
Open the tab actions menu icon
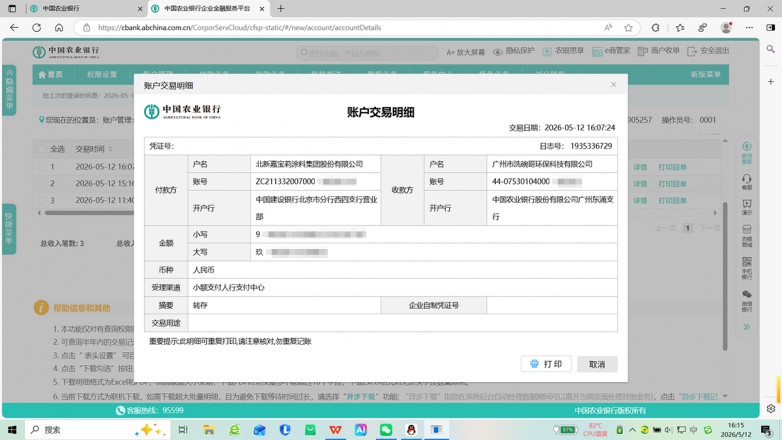coord(12,8)
